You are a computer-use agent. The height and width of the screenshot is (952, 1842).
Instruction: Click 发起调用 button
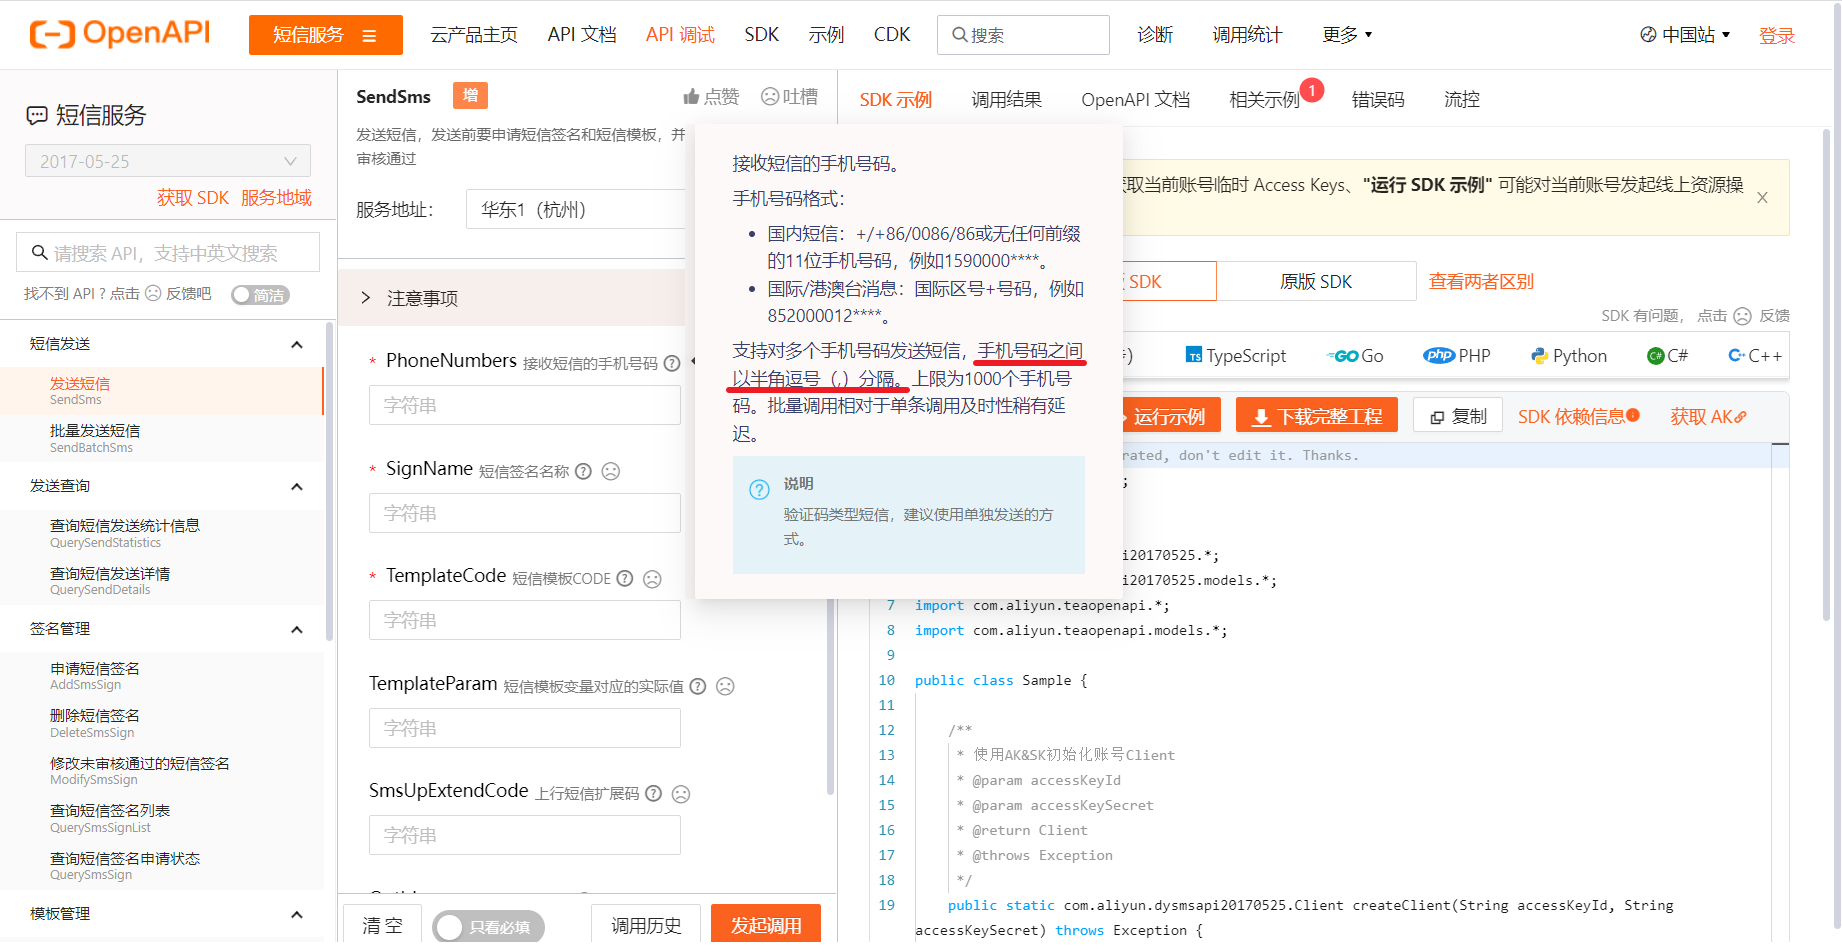point(766,925)
